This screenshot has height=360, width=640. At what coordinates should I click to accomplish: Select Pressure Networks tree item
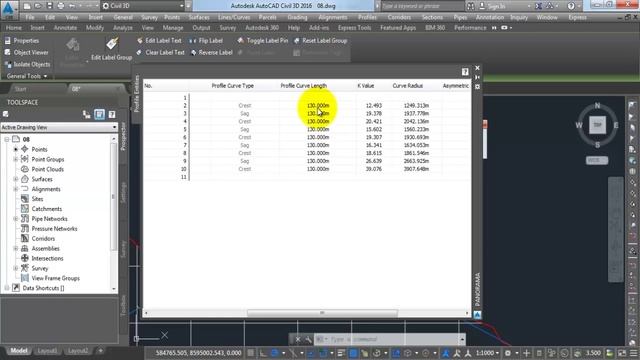click(x=54, y=229)
